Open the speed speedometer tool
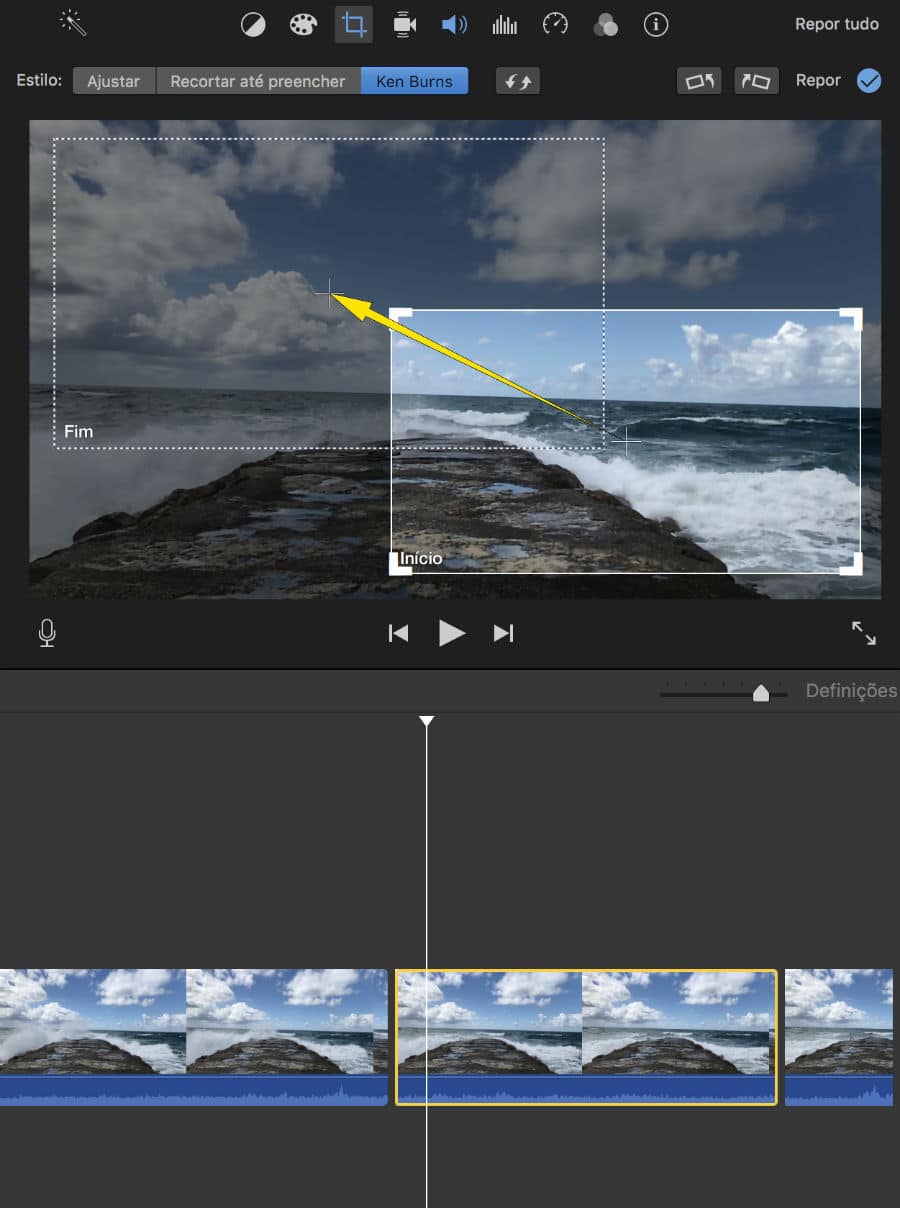 click(x=555, y=25)
